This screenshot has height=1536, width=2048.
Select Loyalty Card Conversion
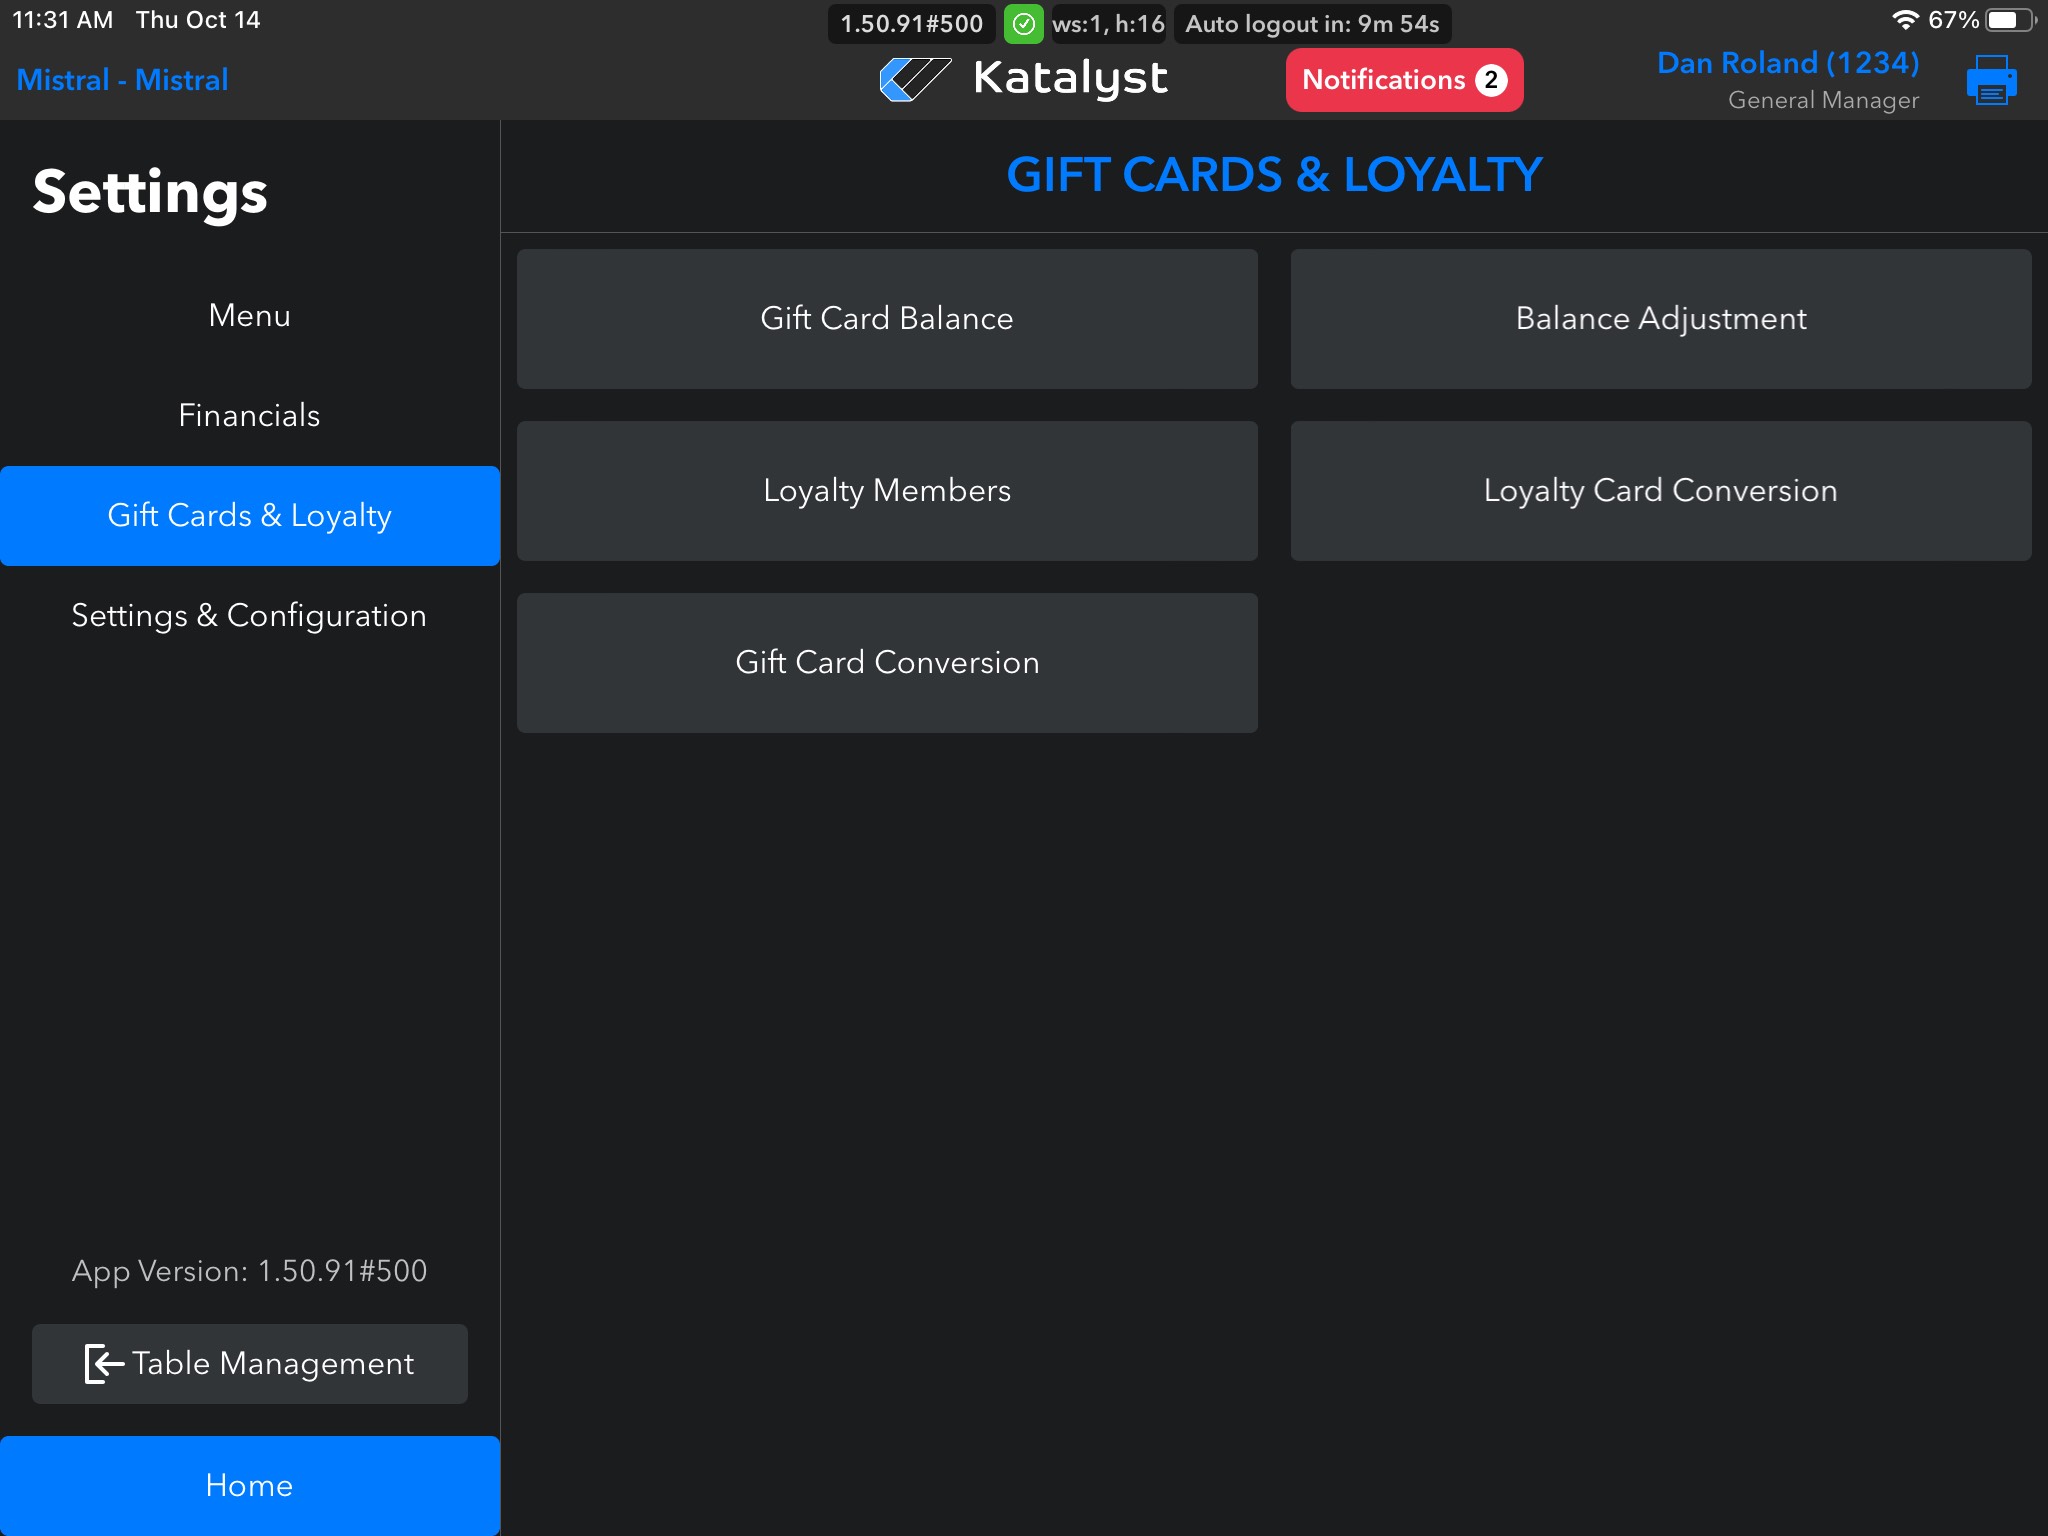[x=1660, y=491]
